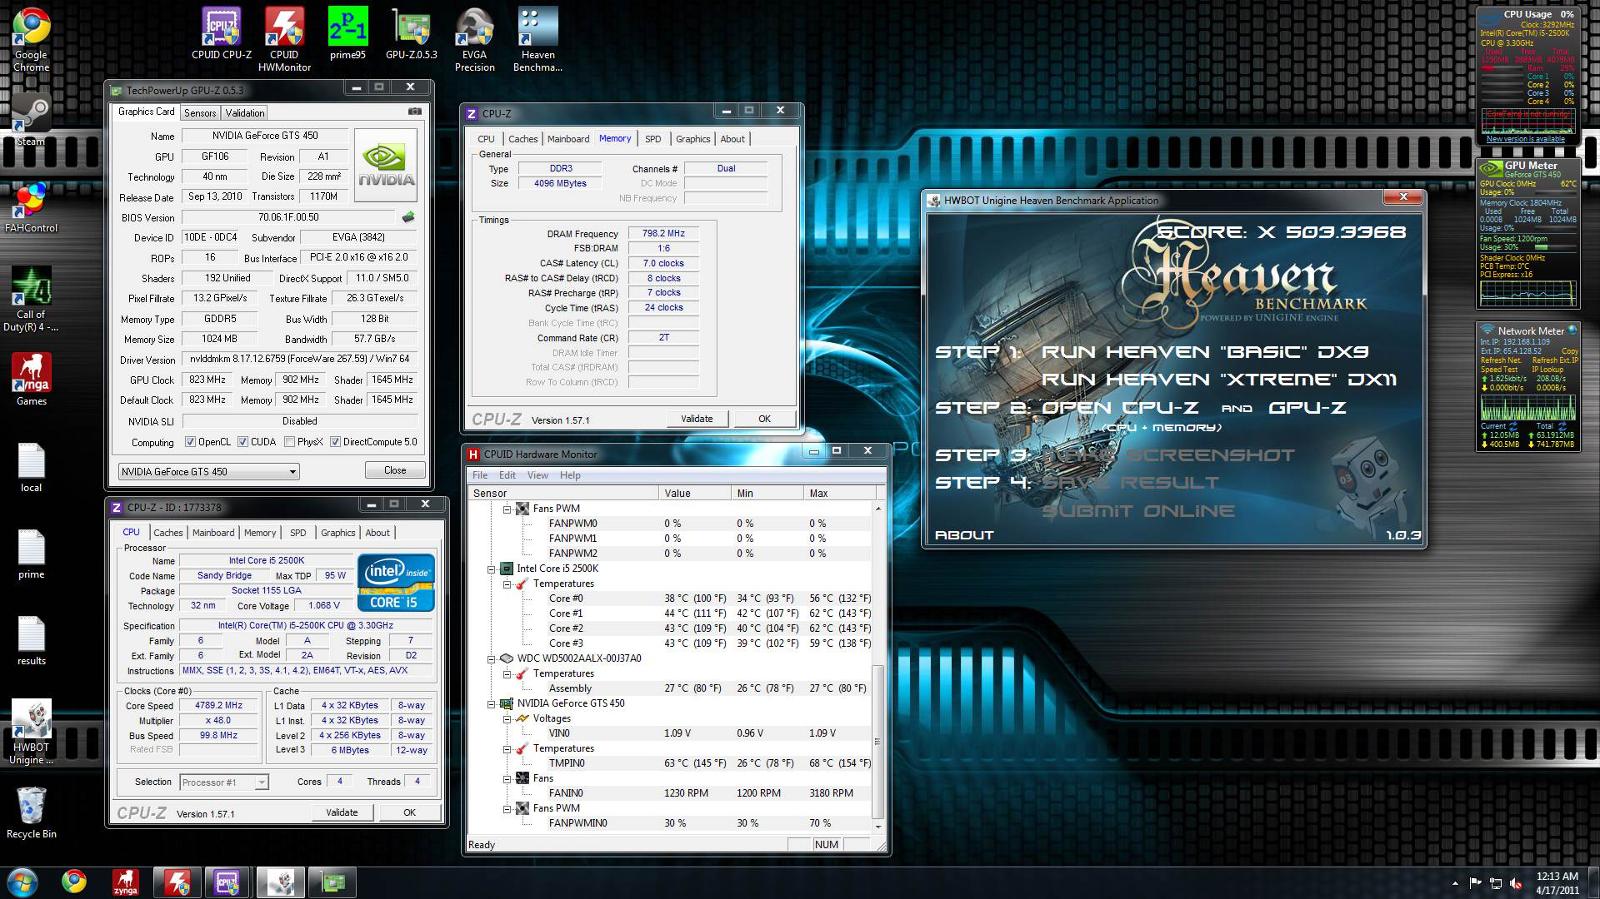Open the Windows Start button
Viewport: 1600px width, 899px height.
(x=22, y=882)
